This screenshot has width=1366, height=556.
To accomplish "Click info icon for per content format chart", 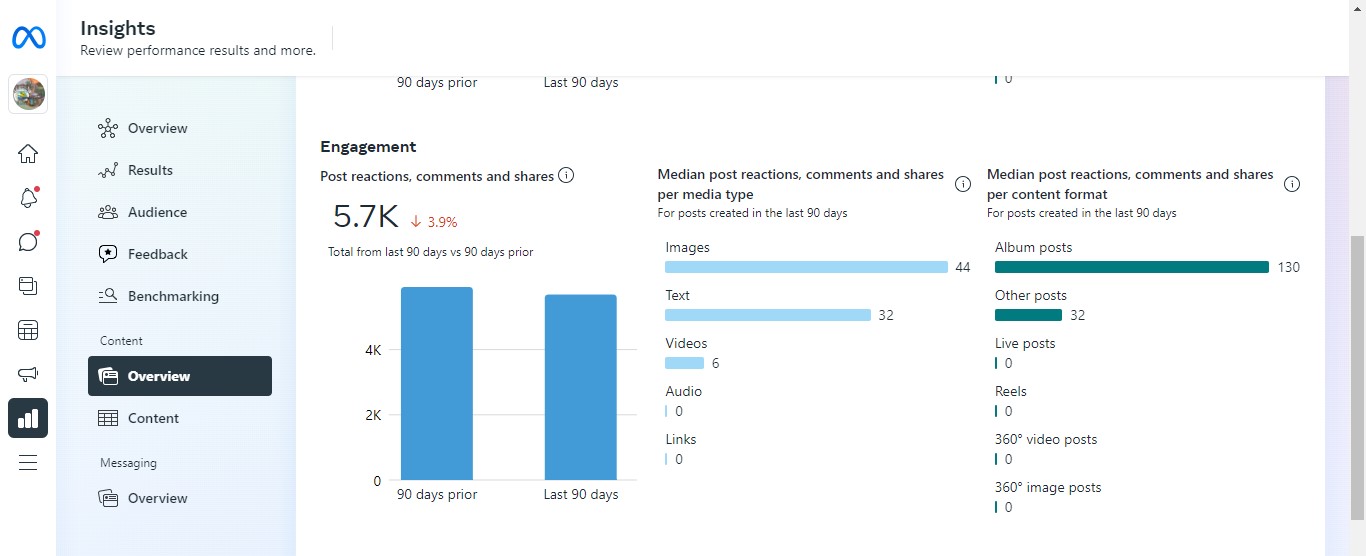I will [x=1292, y=184].
